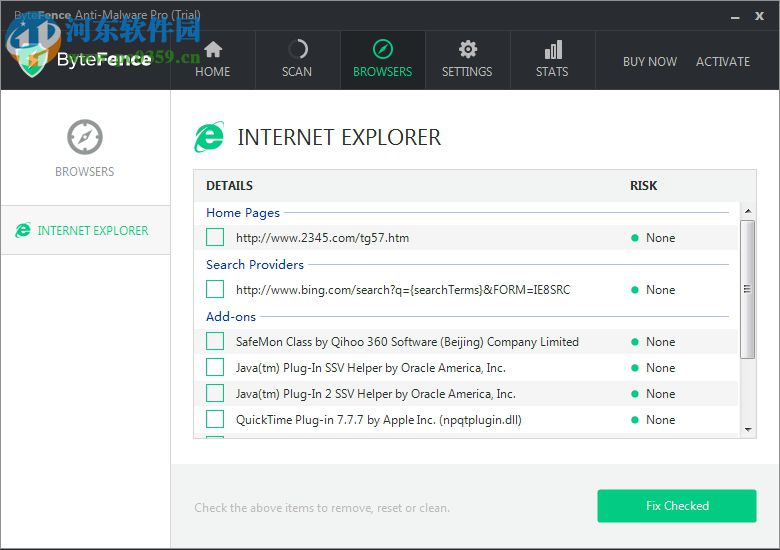Enable the Java Plug-In 2 SSV Helper checkbox
This screenshot has width=780, height=550.
(x=215, y=393)
